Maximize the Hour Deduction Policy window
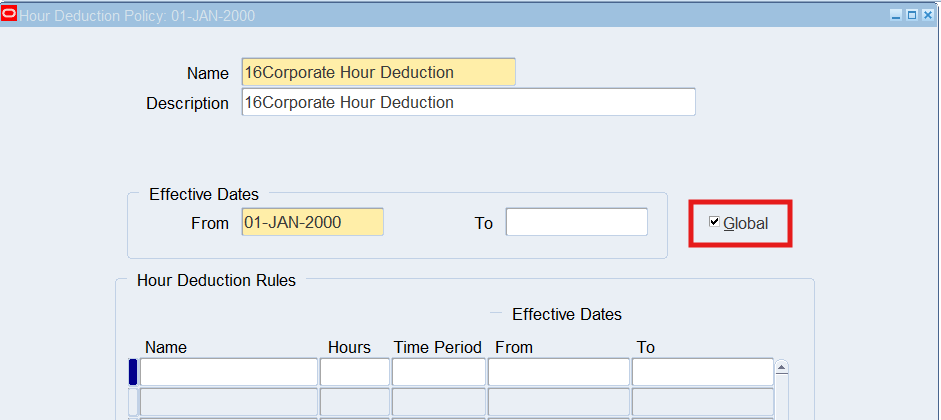The width and height of the screenshot is (941, 420). (911, 15)
